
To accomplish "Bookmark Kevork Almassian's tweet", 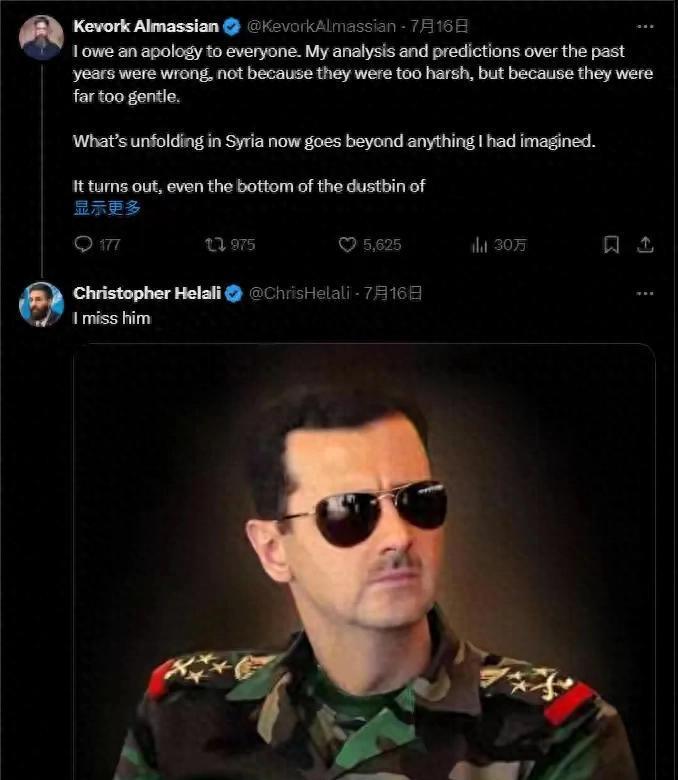I will pos(611,245).
